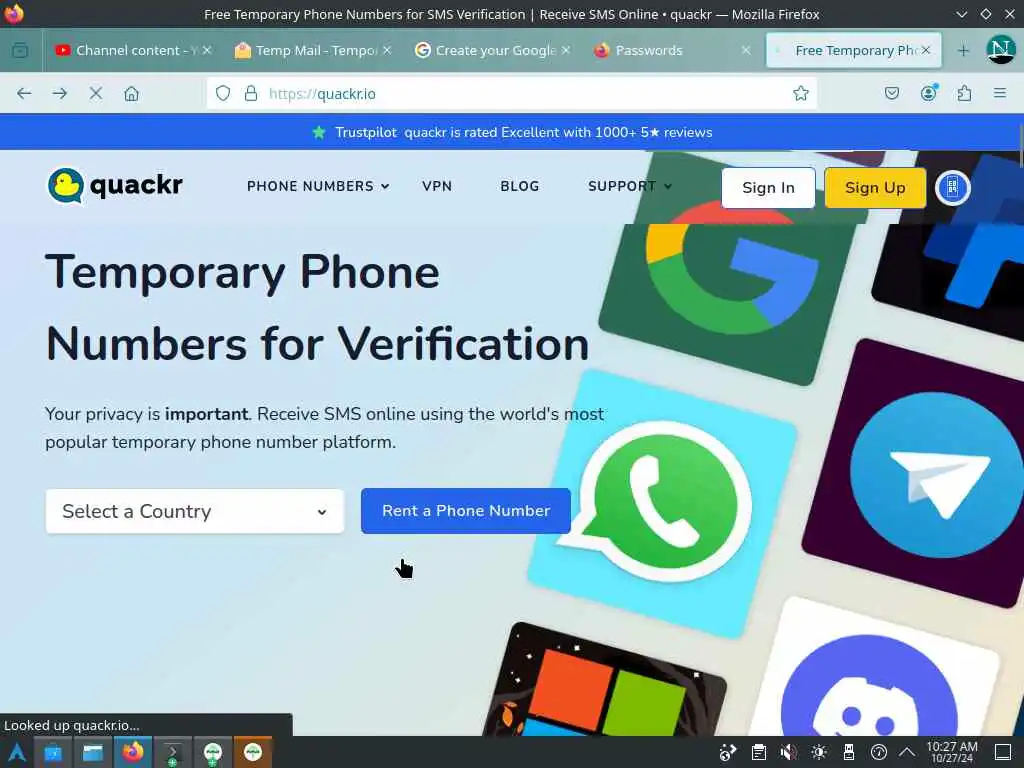Click the Sign In button
The height and width of the screenshot is (768, 1024).
[768, 188]
